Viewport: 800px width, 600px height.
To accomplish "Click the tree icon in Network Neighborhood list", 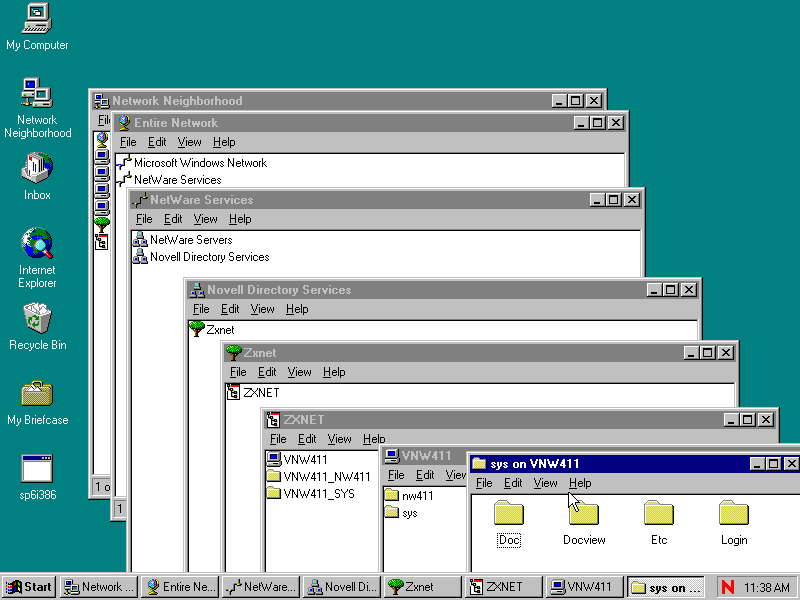I will pyautogui.click(x=102, y=224).
